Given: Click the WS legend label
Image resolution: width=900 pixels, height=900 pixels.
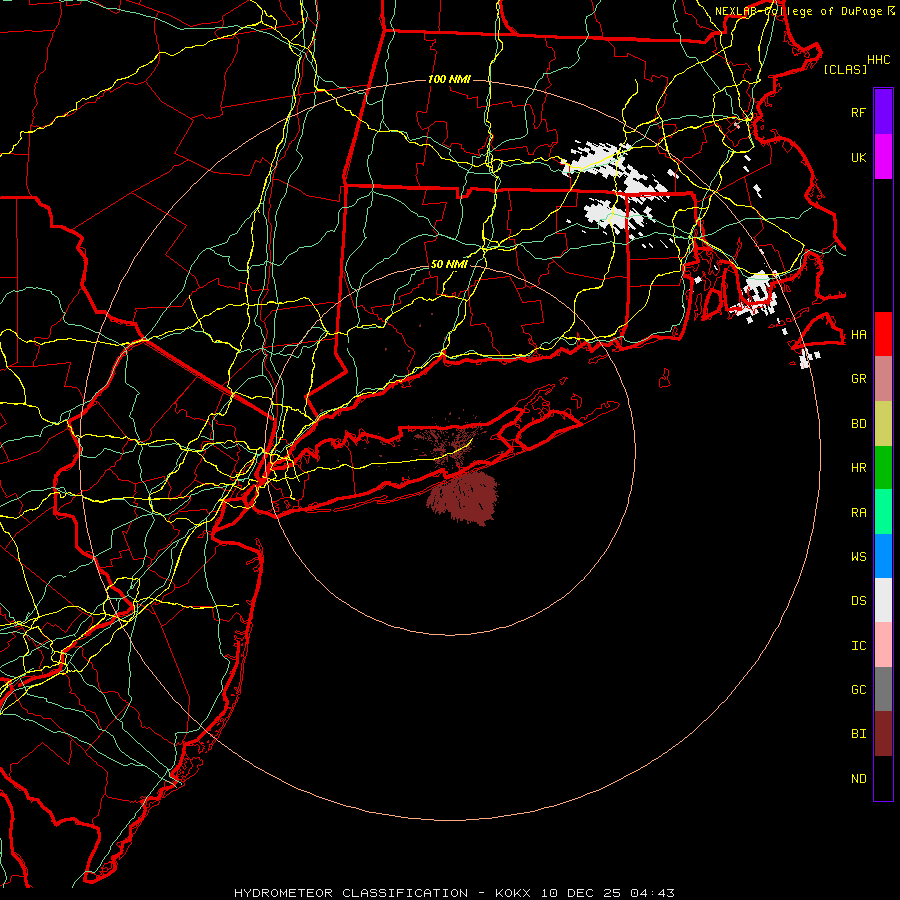Looking at the screenshot, I should point(858,556).
